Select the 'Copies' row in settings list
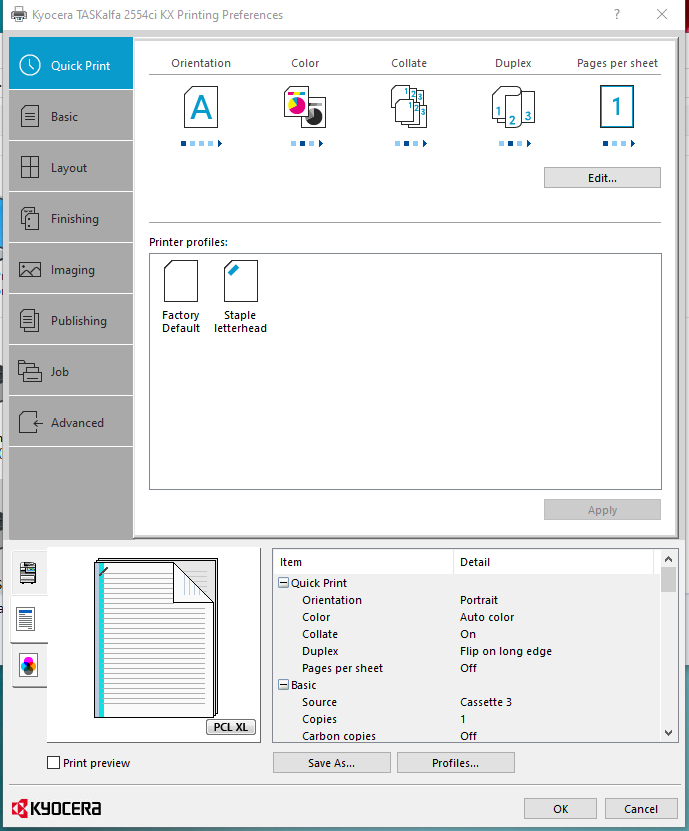The image size is (689, 831). click(x=467, y=719)
